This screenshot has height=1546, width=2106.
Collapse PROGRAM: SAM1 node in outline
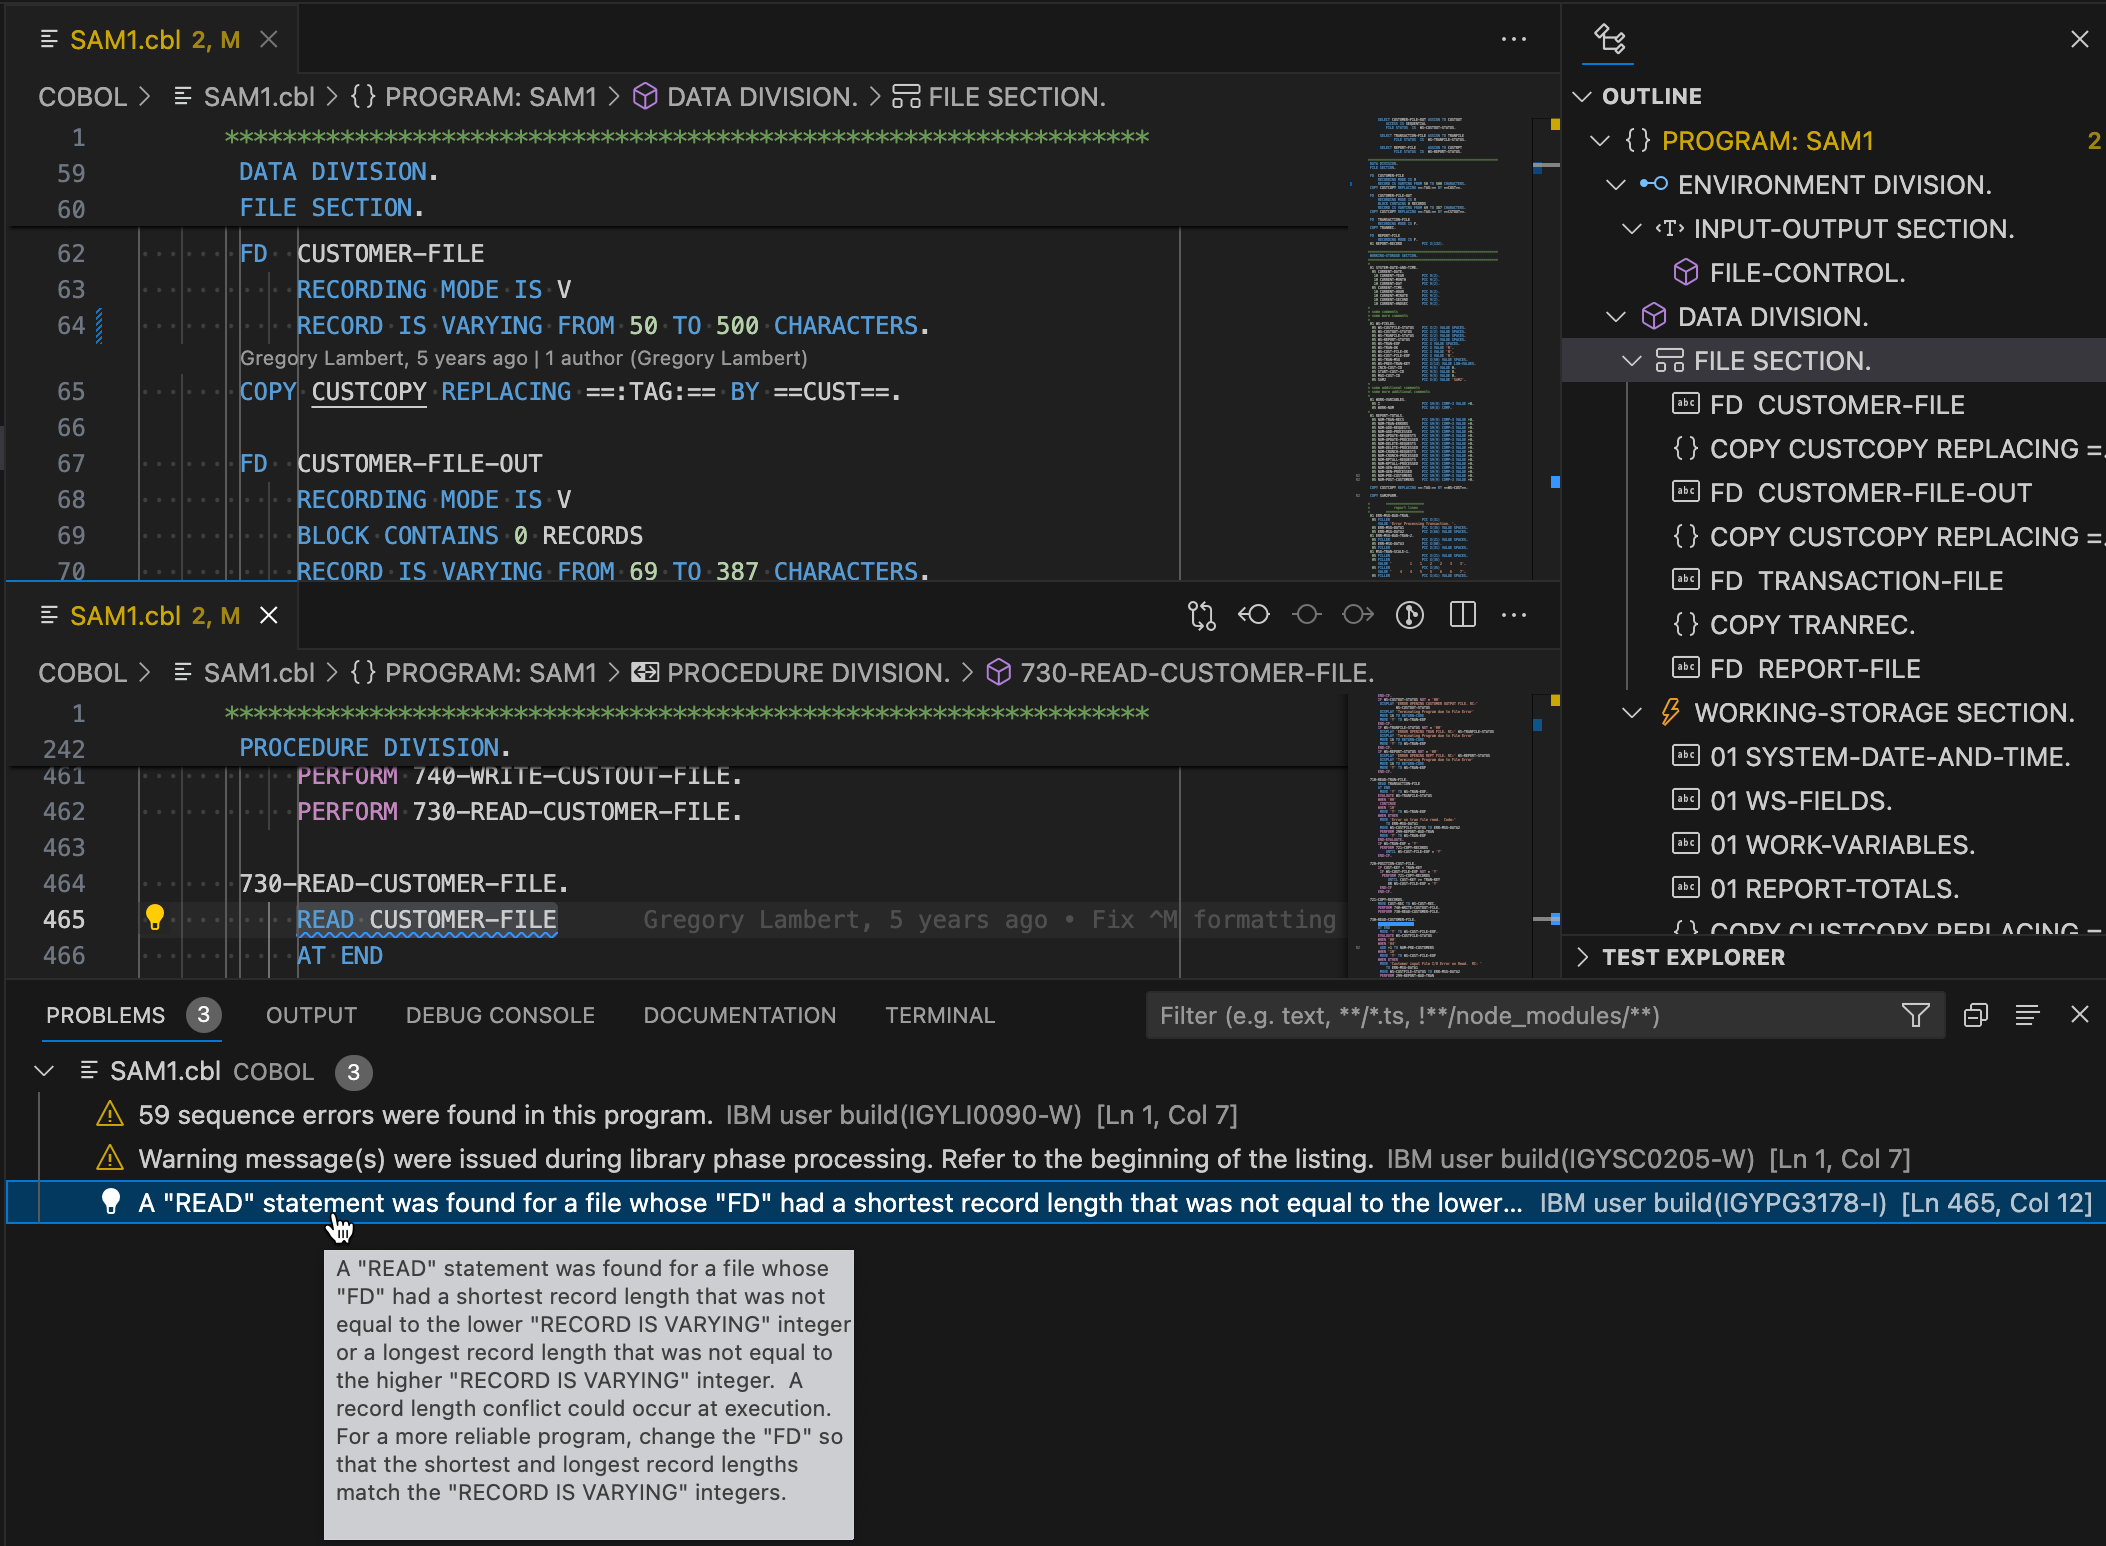(1599, 141)
